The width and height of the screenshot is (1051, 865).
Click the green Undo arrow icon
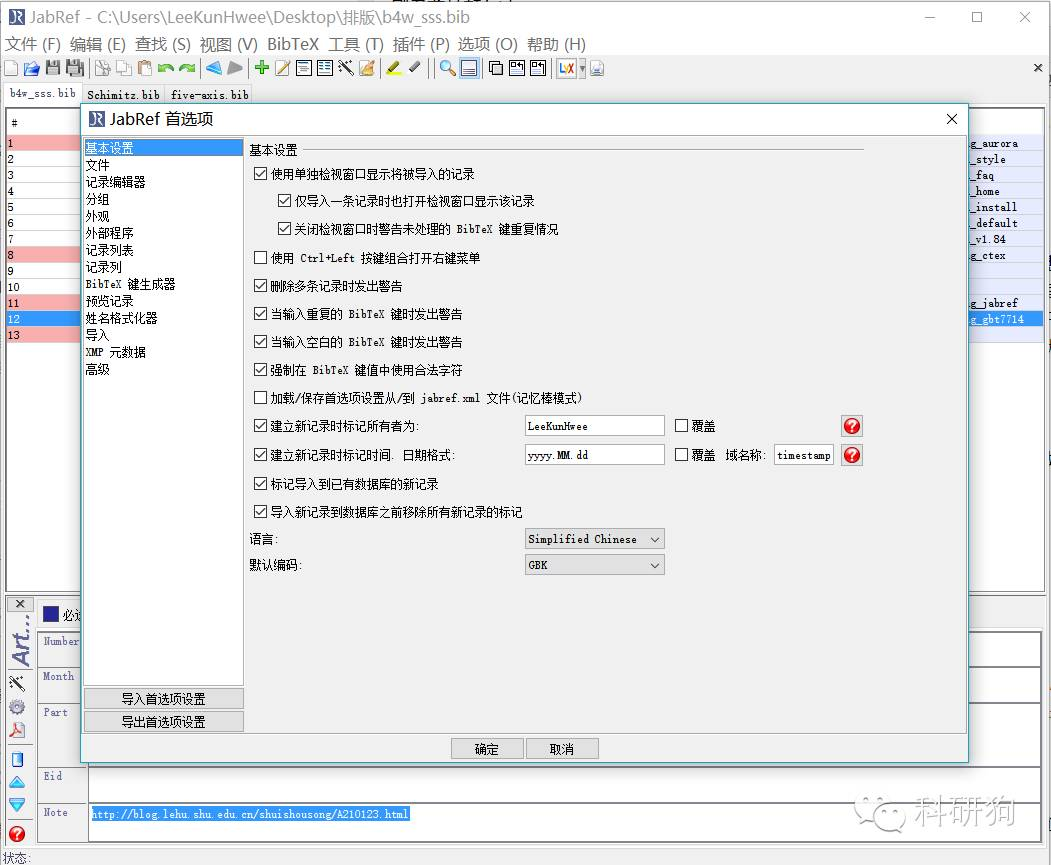(x=166, y=68)
